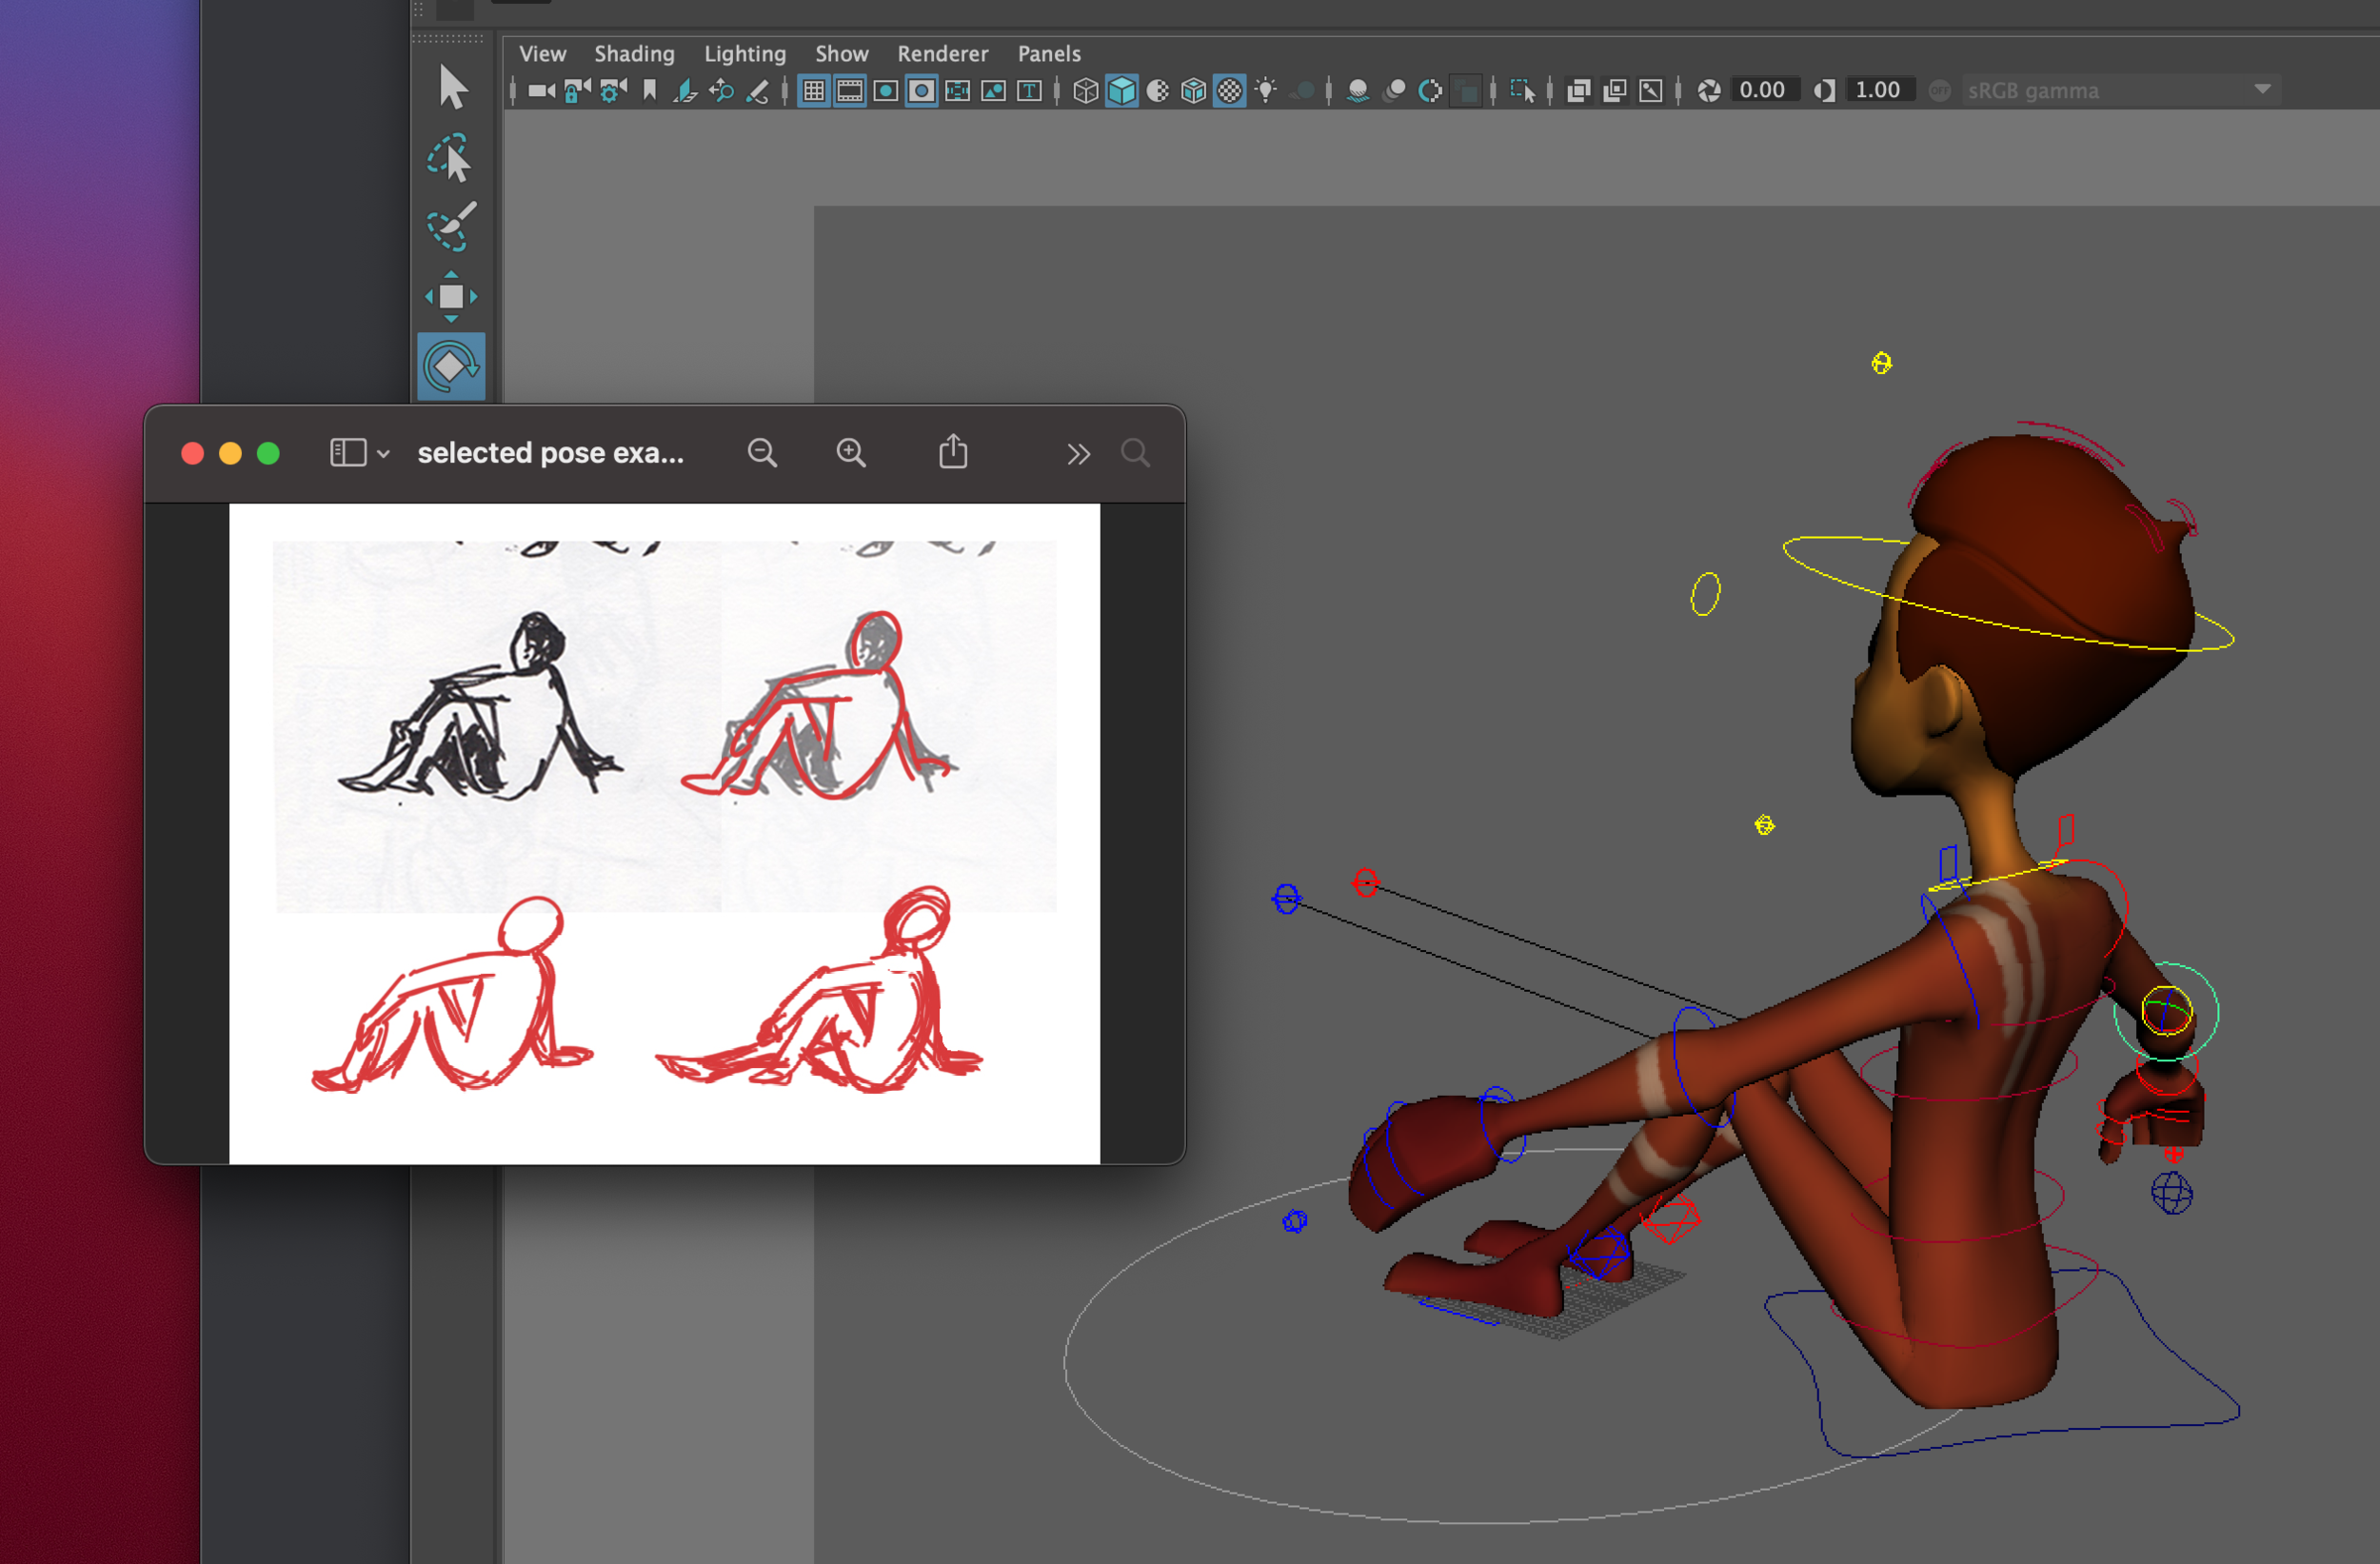Zoom in on the pose image

(x=851, y=453)
